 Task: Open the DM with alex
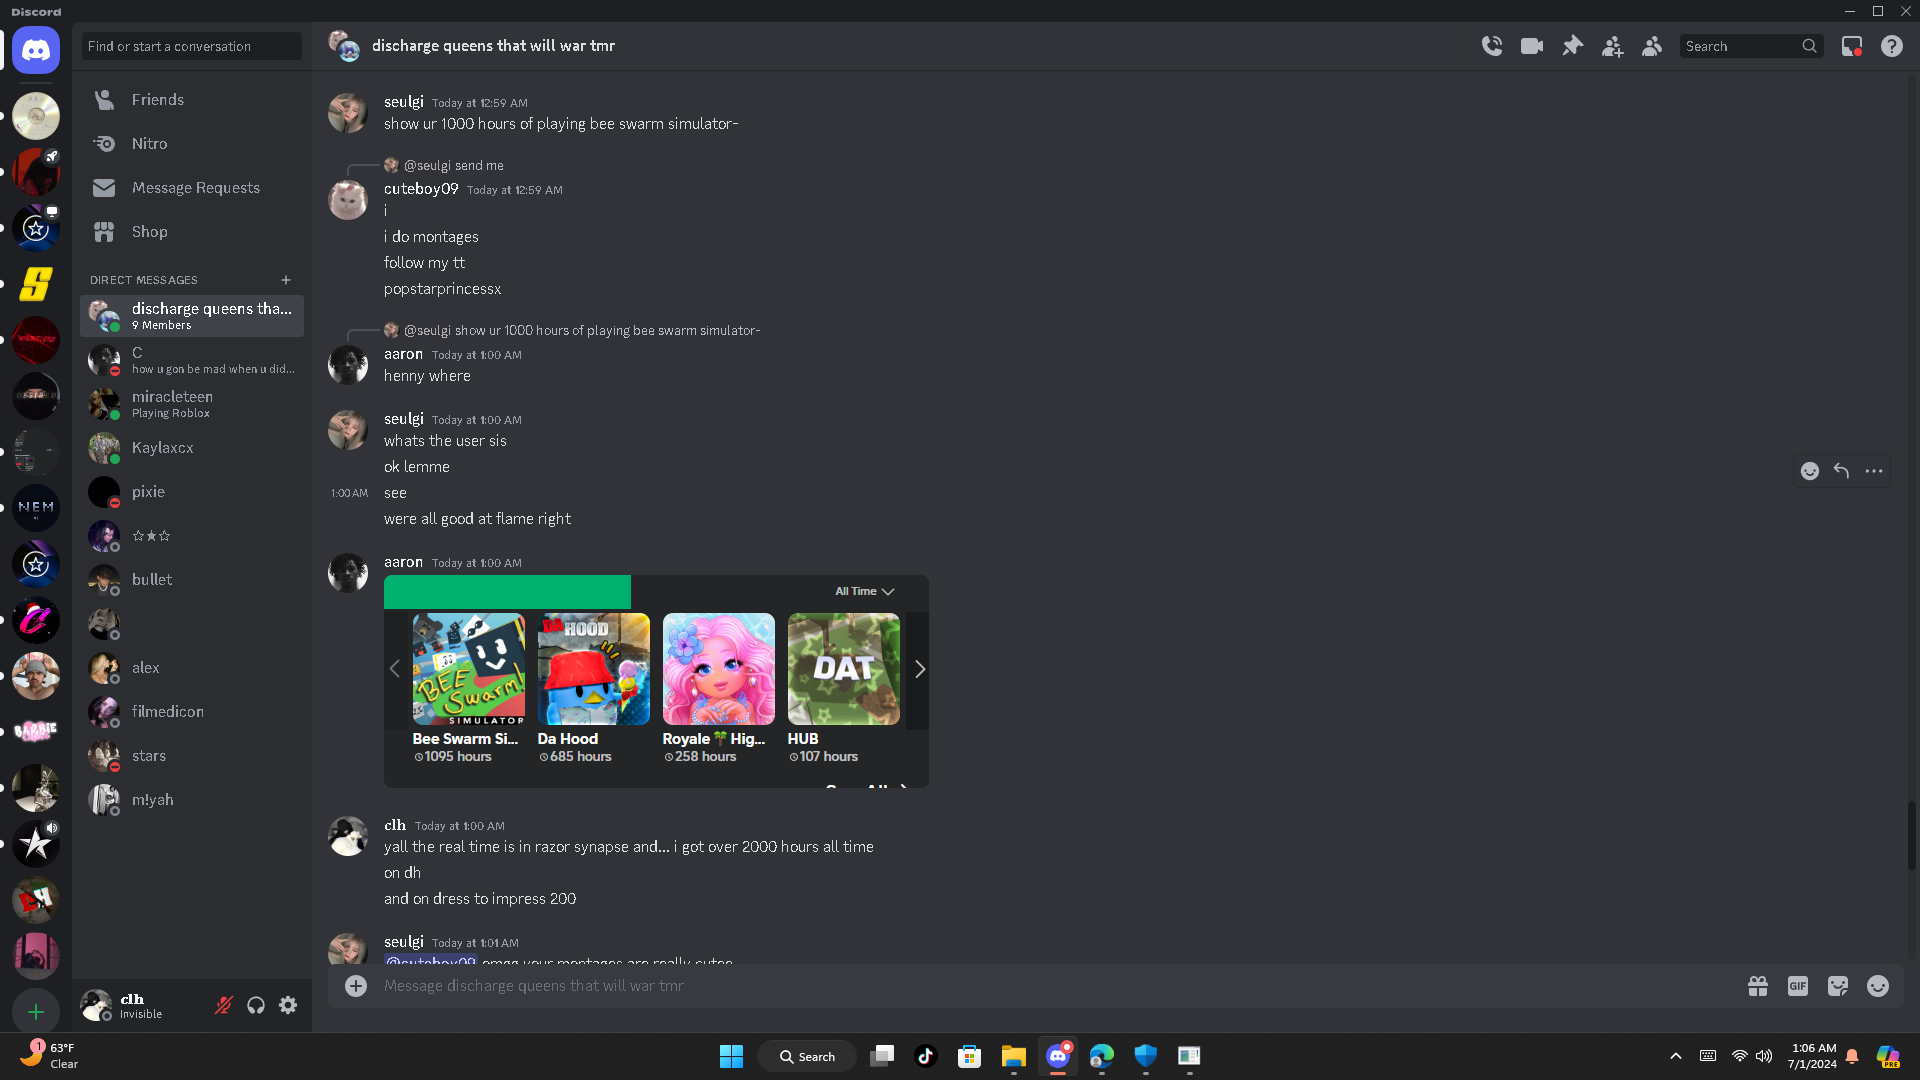coord(192,668)
